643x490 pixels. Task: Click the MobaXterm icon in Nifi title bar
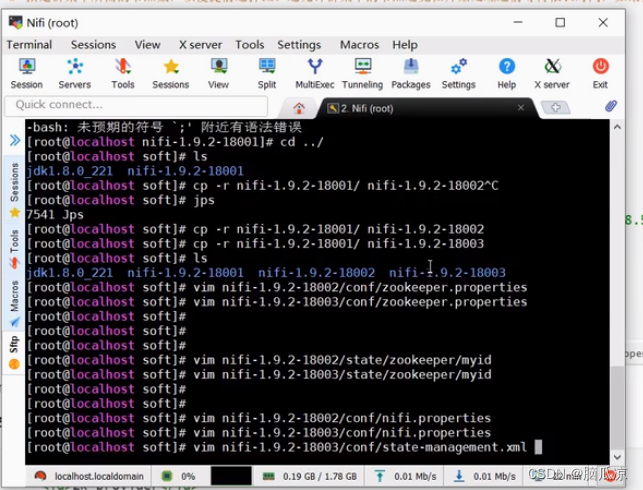coord(16,23)
